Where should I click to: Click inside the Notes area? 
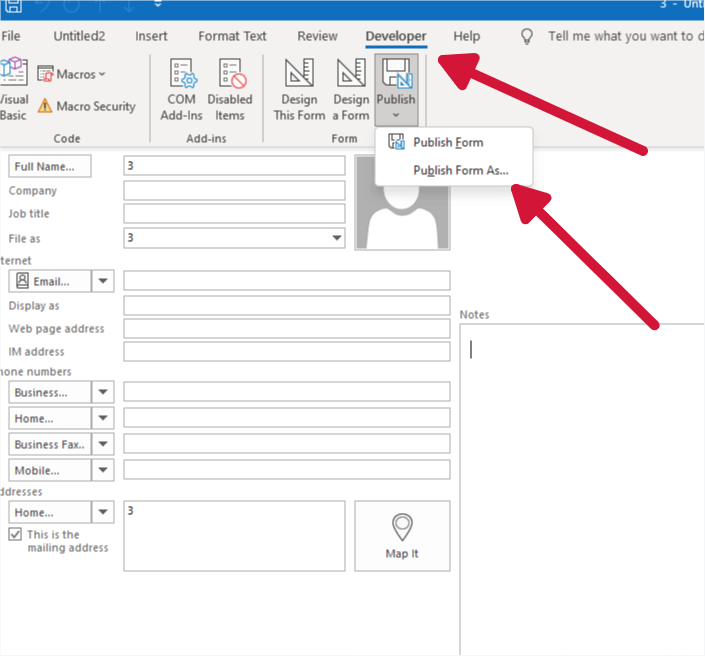(582, 489)
